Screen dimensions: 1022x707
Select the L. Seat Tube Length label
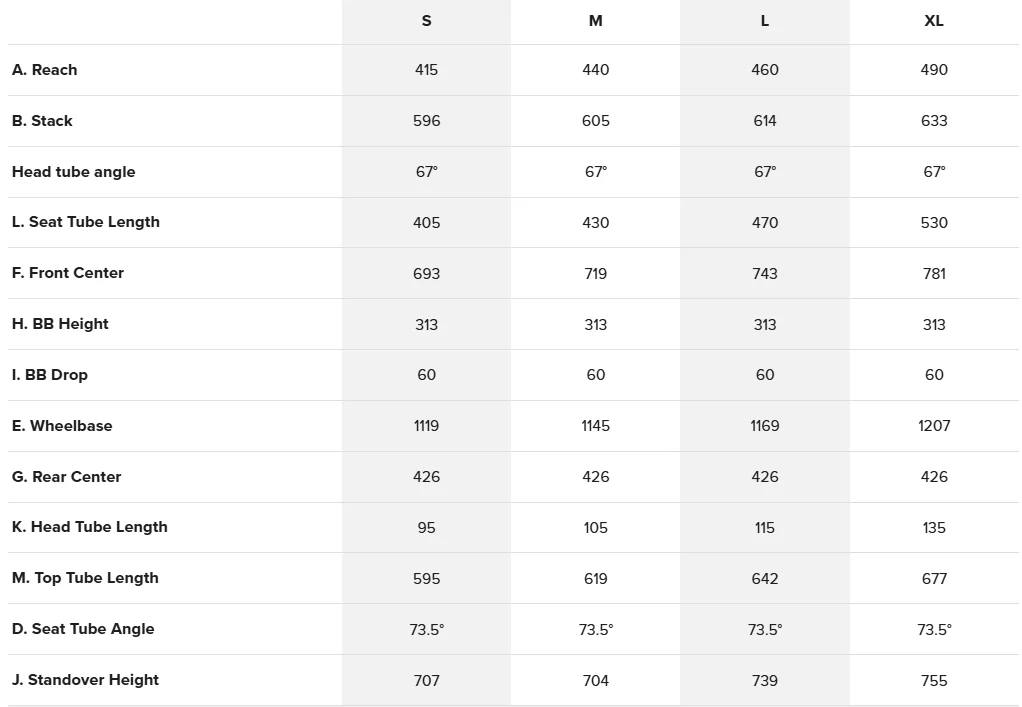[x=86, y=222]
